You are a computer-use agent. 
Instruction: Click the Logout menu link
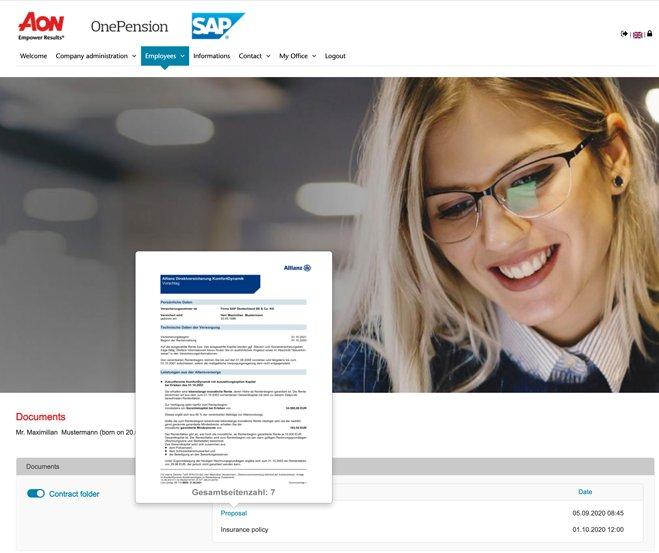335,56
